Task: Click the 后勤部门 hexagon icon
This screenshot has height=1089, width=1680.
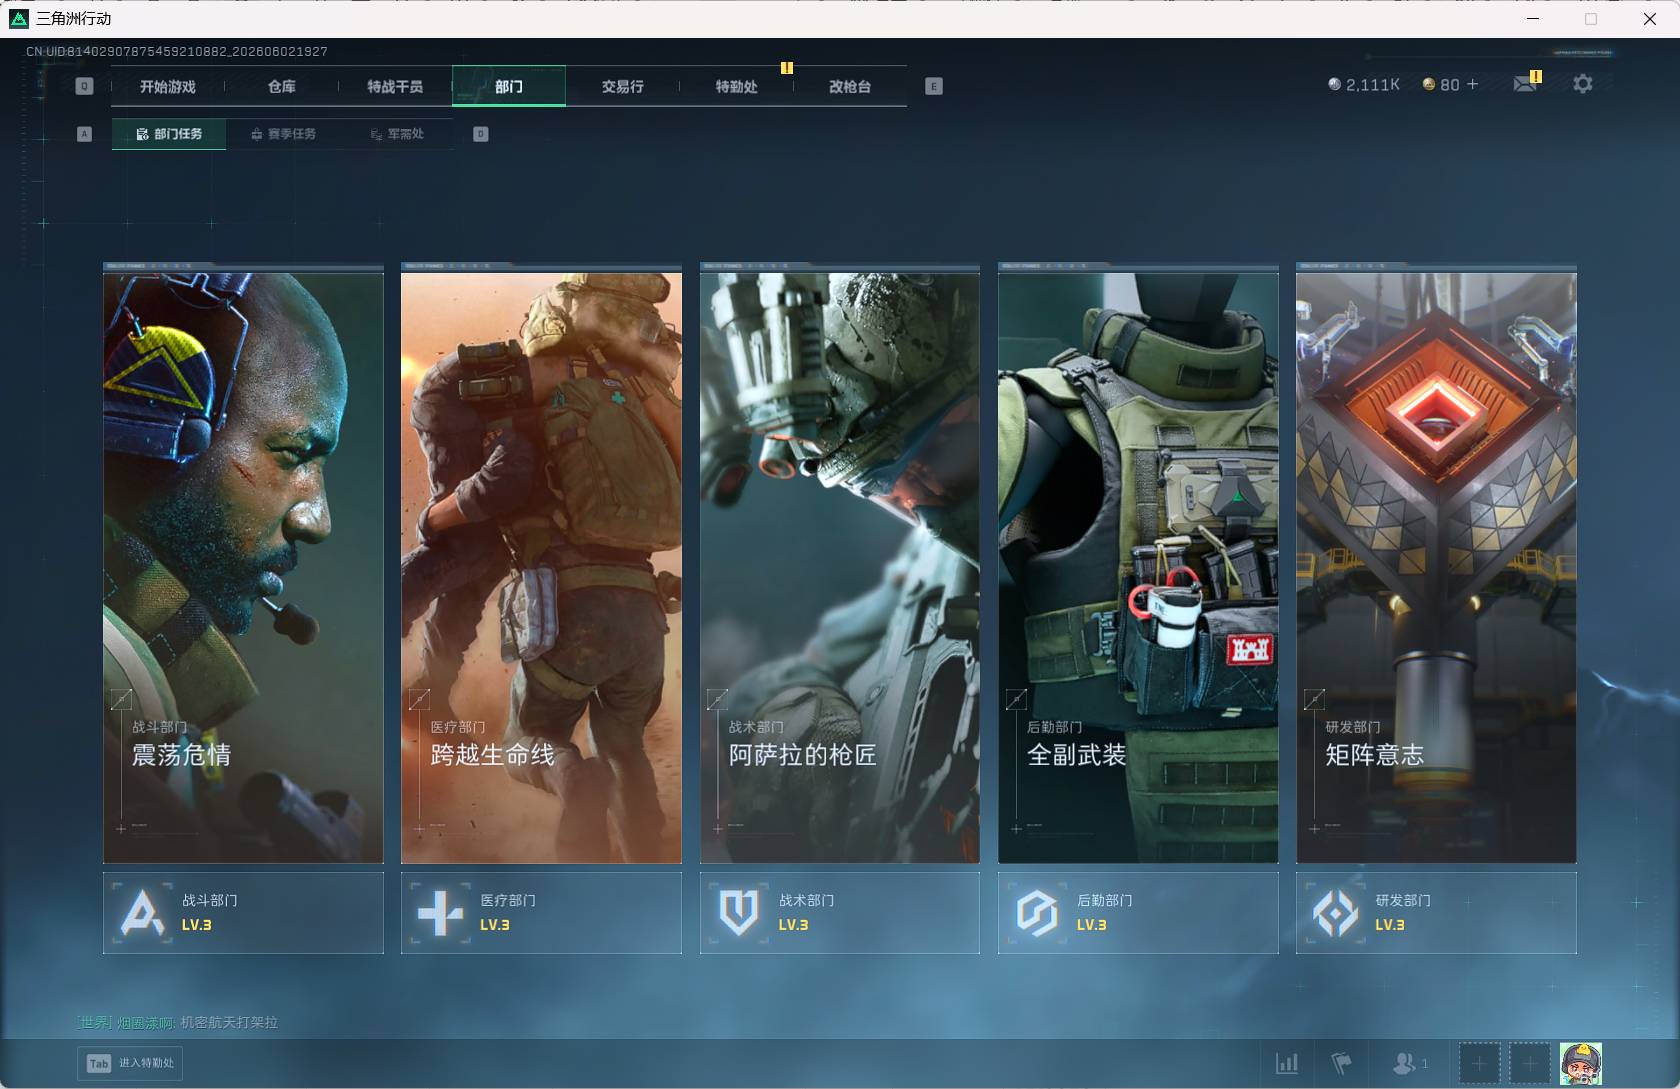Action: [1037, 912]
